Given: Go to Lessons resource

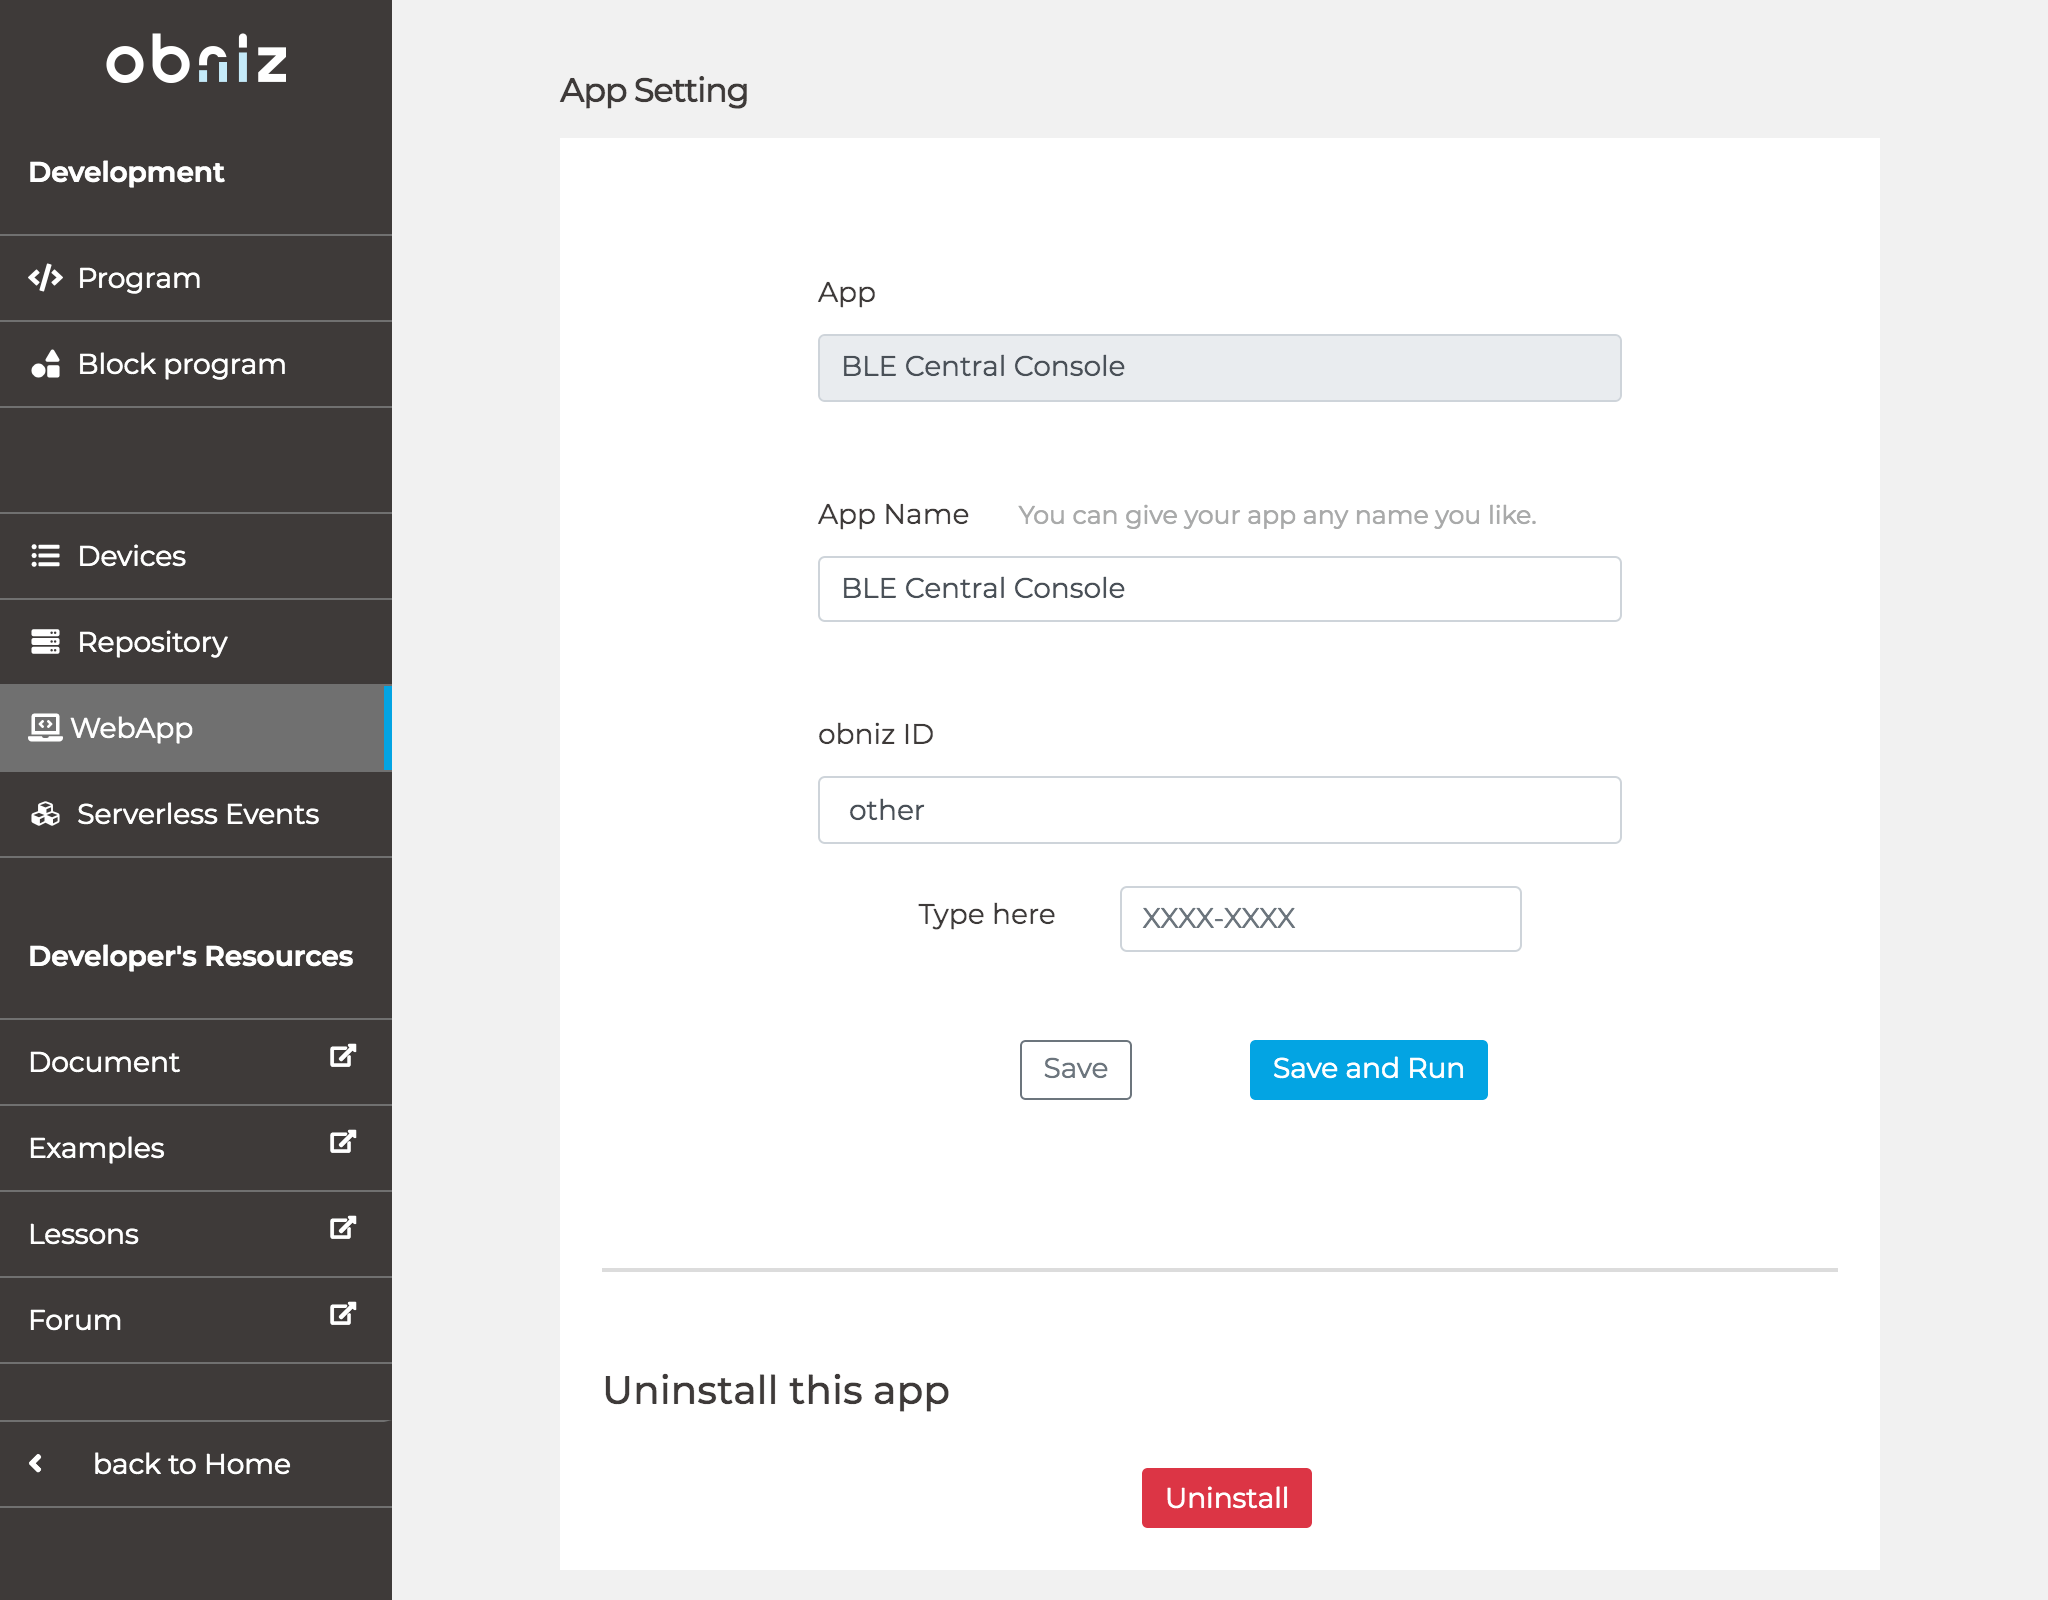Looking at the screenshot, I should pyautogui.click(x=84, y=1234).
